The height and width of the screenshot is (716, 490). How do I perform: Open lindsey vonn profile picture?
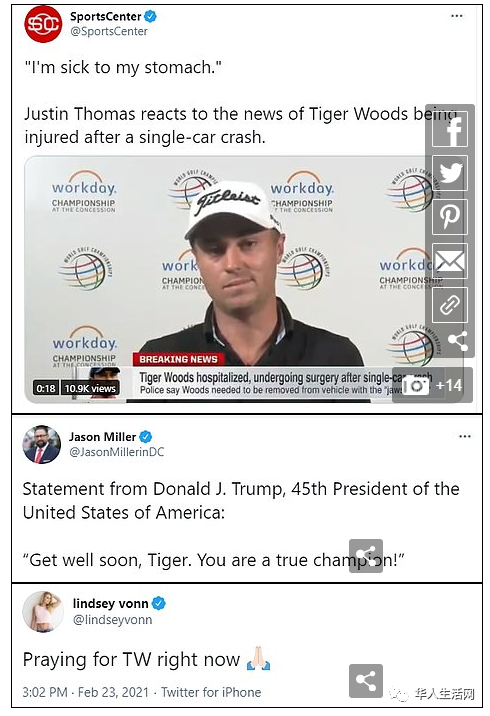coord(42,611)
